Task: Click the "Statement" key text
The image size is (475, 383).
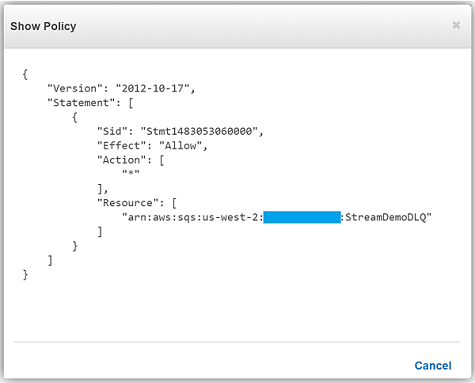Action: point(81,103)
